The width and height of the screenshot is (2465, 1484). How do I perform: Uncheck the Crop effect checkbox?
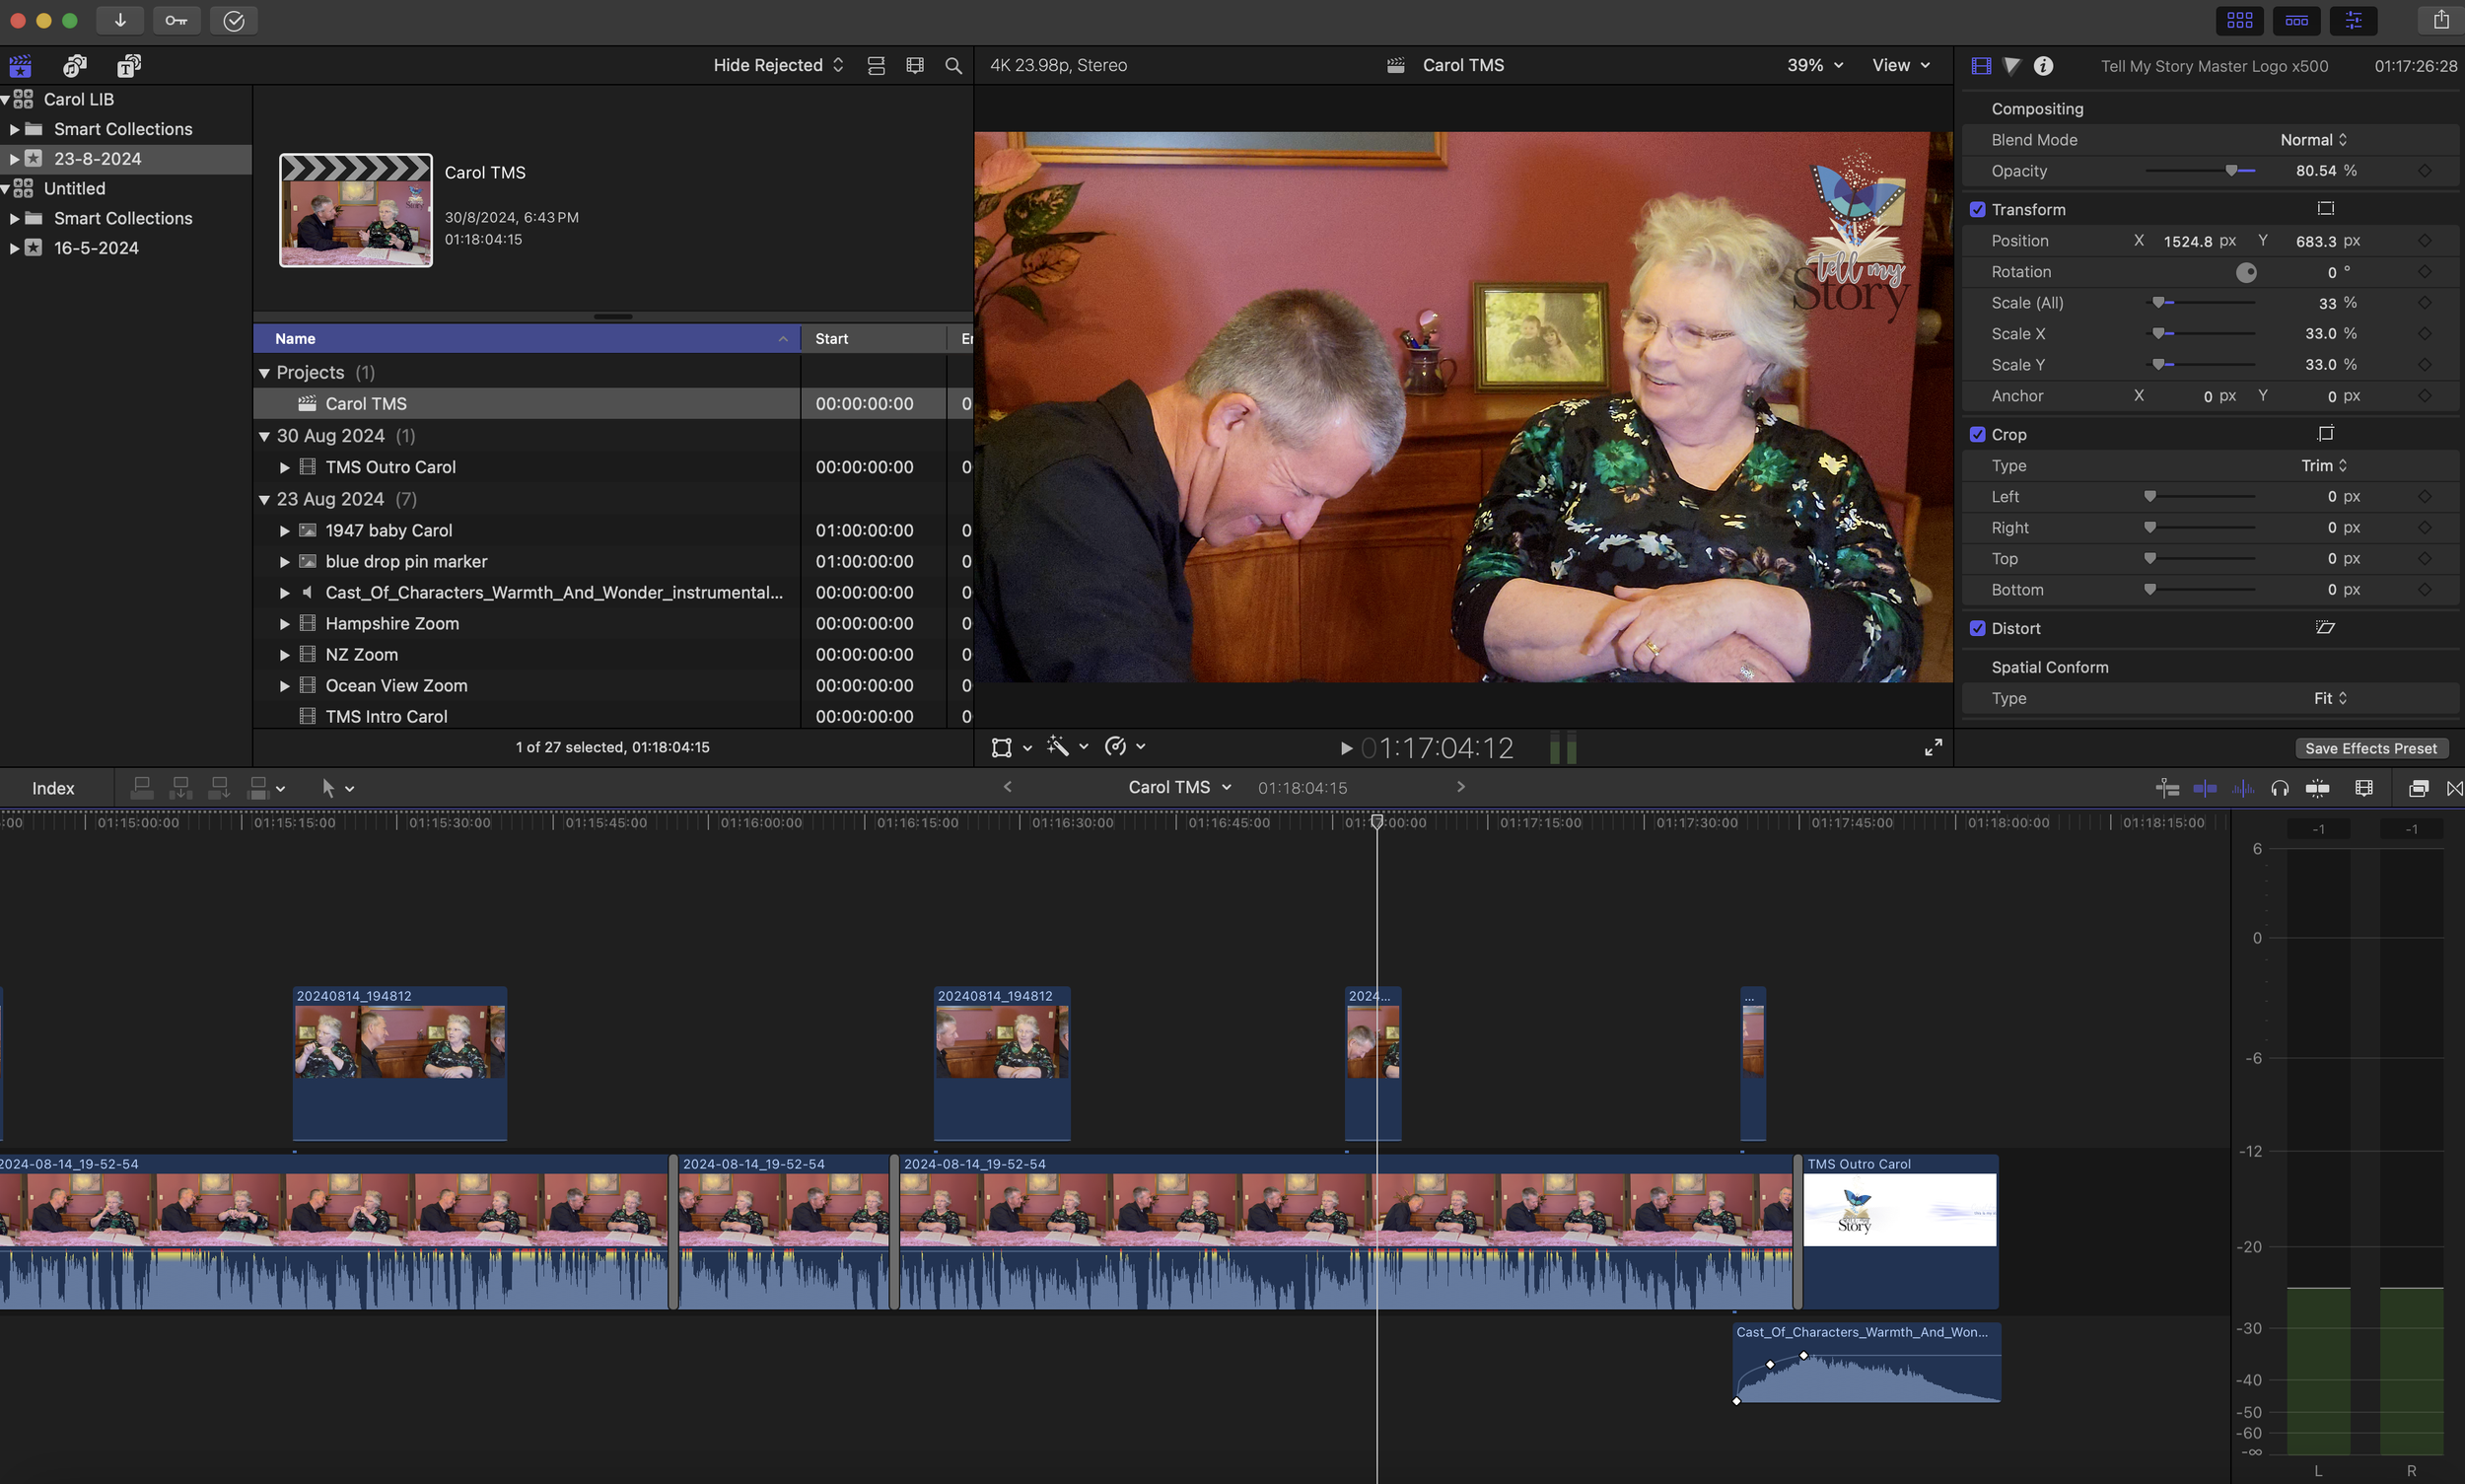1977,434
